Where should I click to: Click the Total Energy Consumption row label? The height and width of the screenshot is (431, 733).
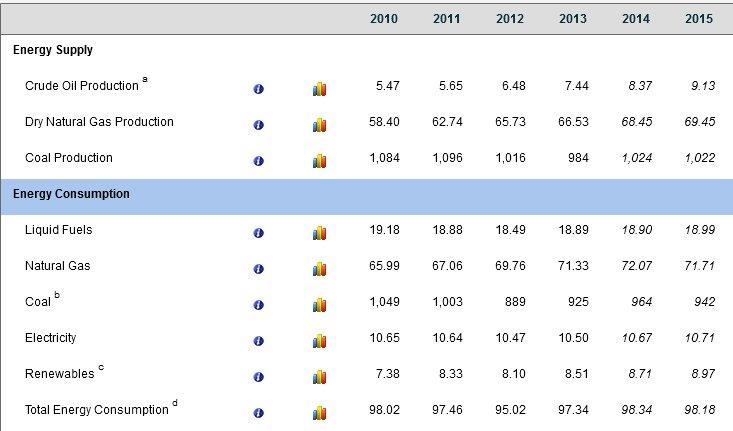(97, 410)
